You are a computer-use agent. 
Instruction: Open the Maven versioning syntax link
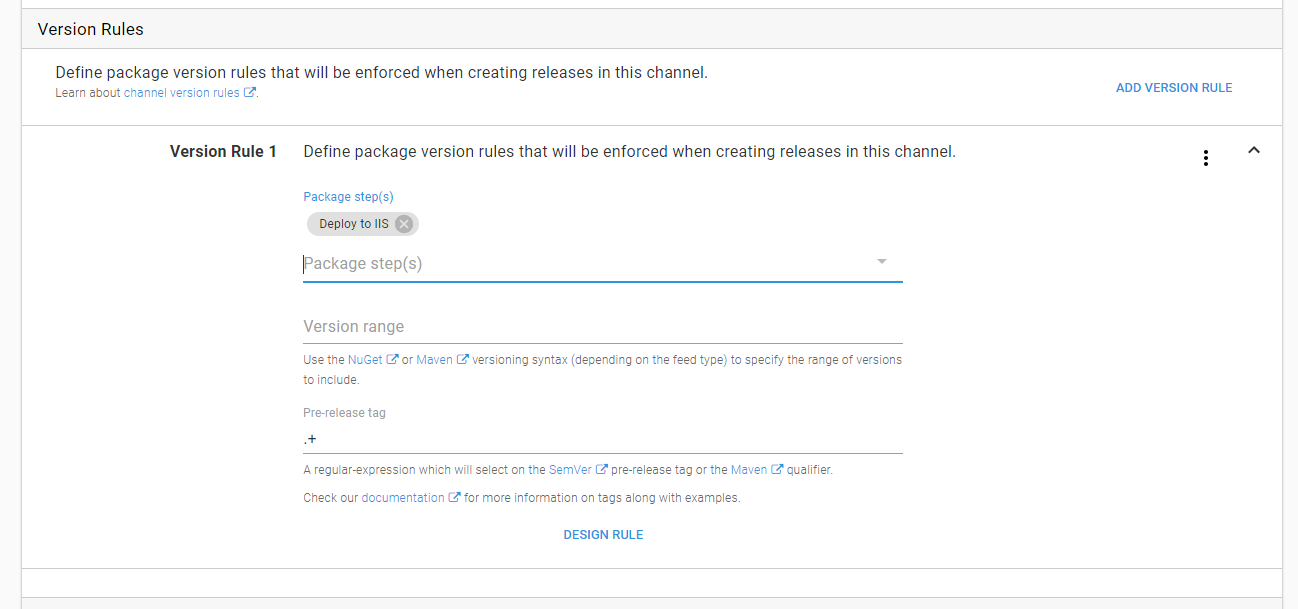434,360
